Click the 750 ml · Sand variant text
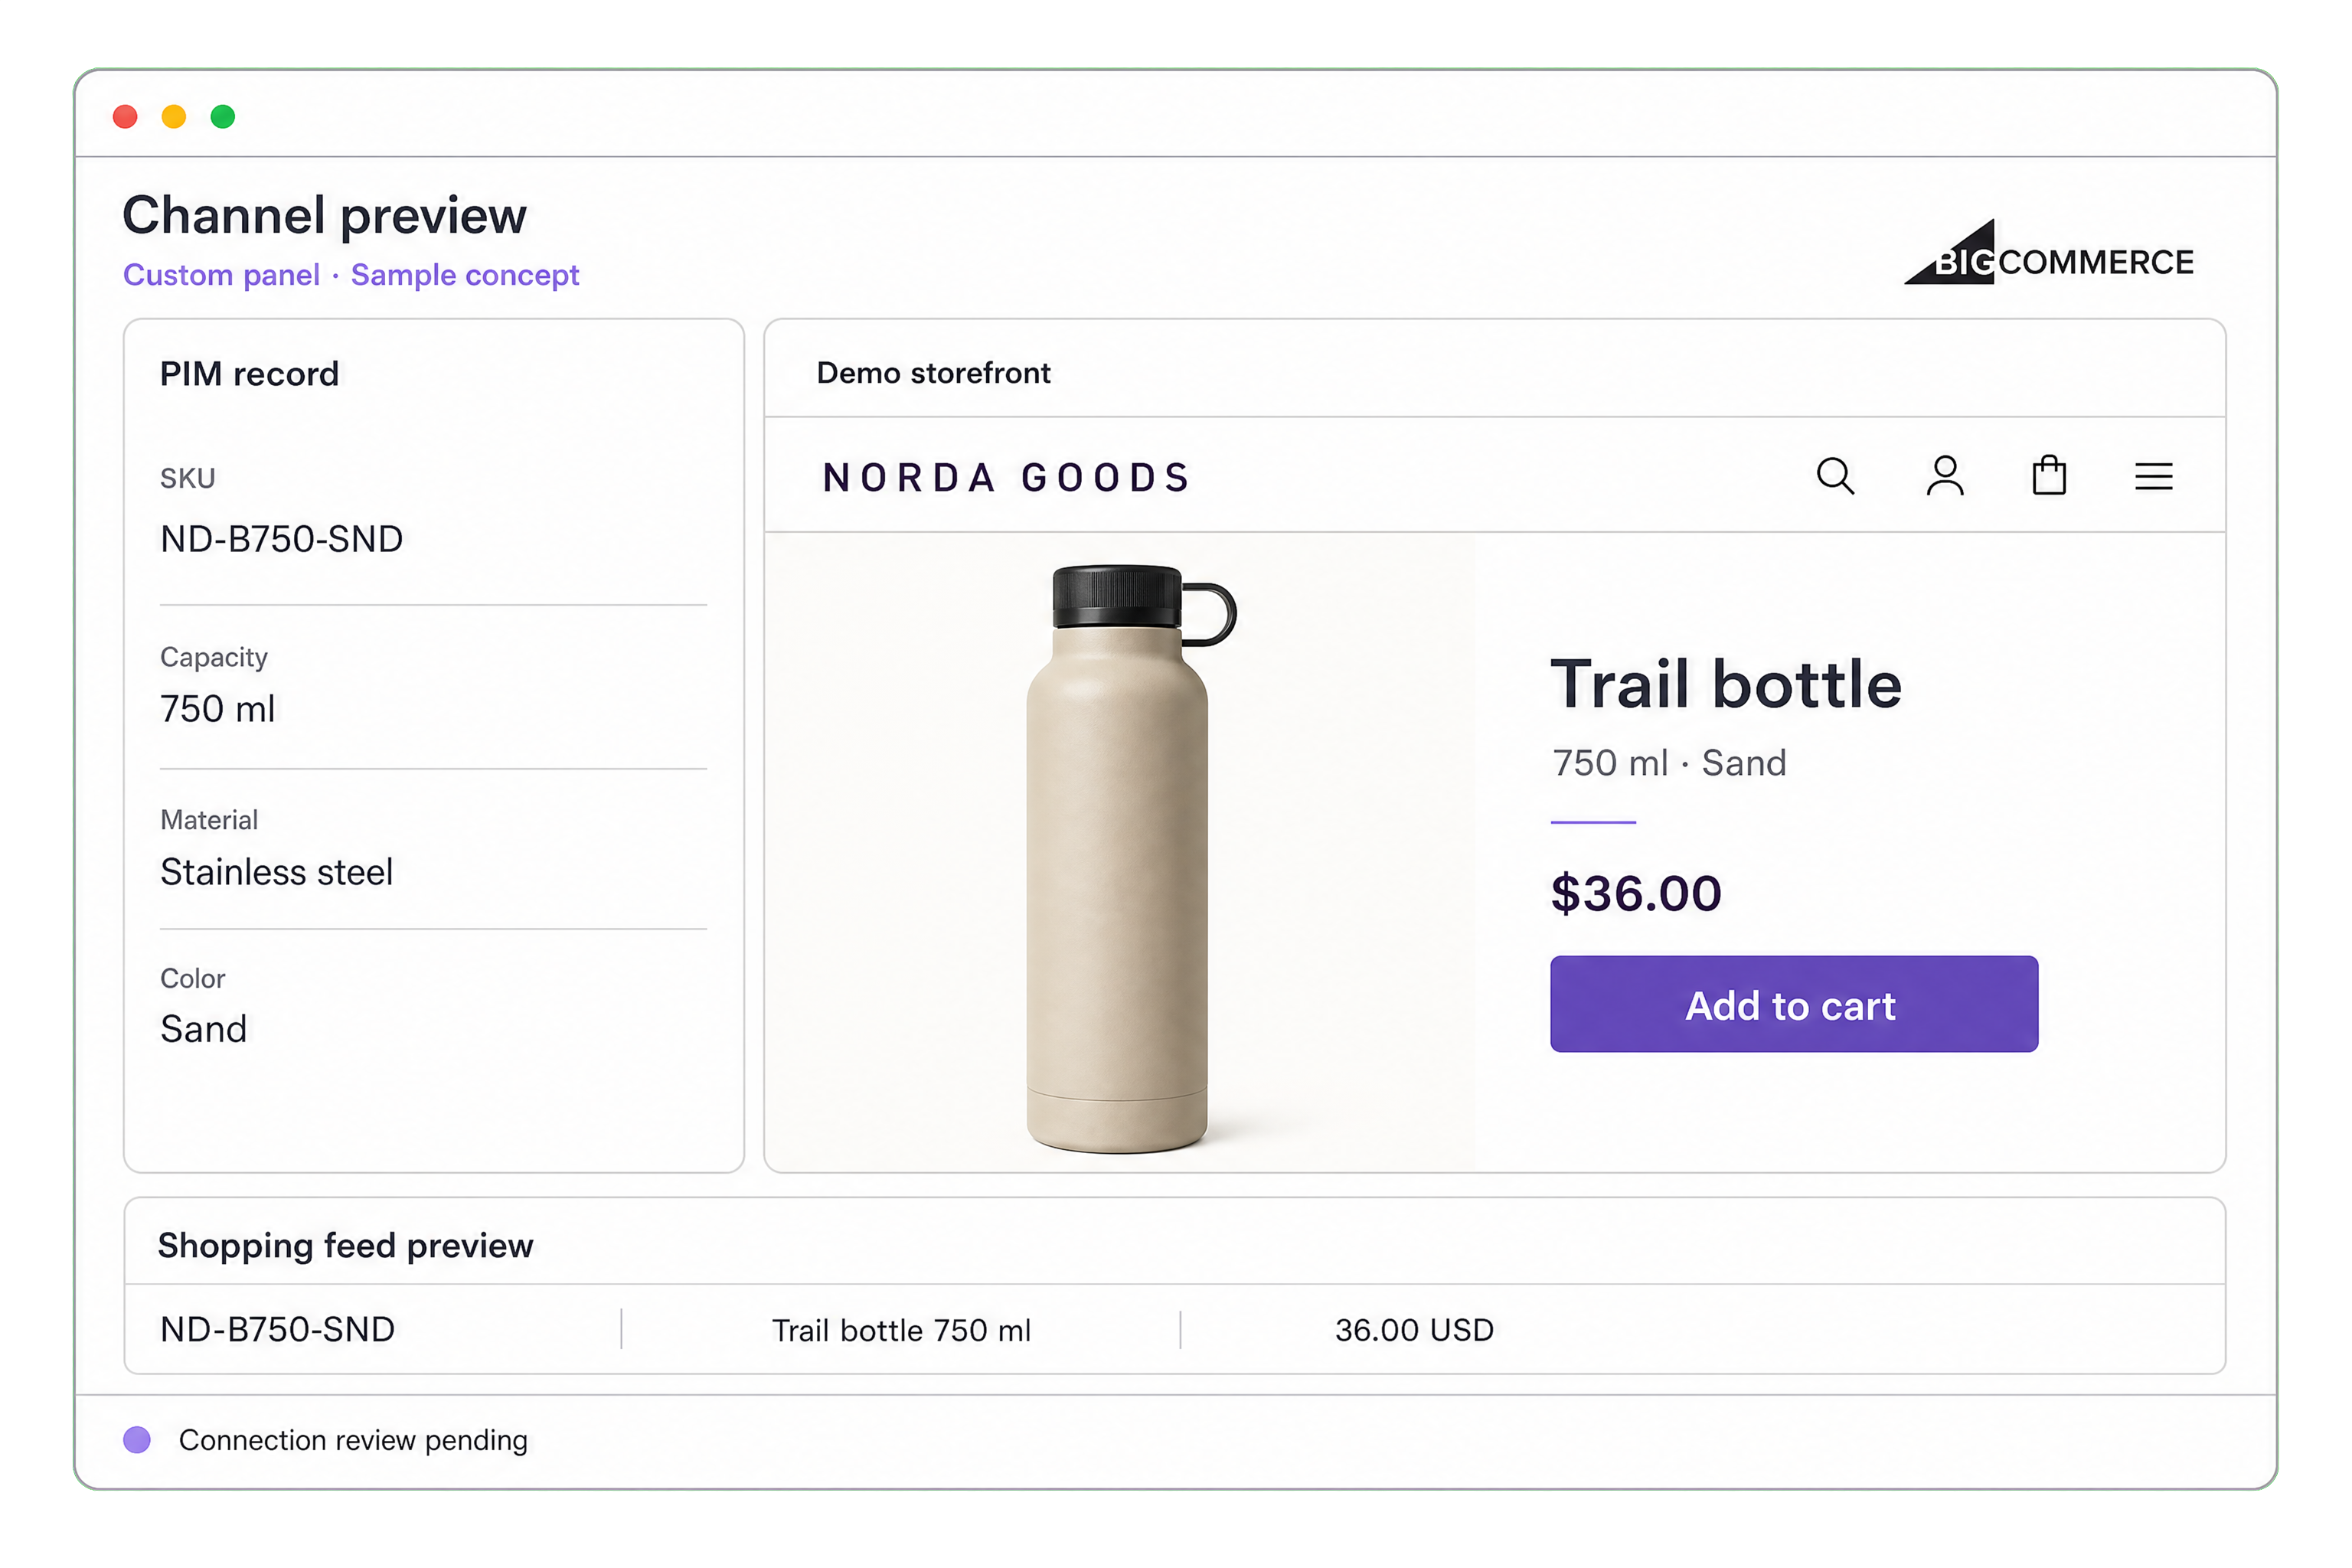Image resolution: width=2352 pixels, height=1568 pixels. 1669,763
